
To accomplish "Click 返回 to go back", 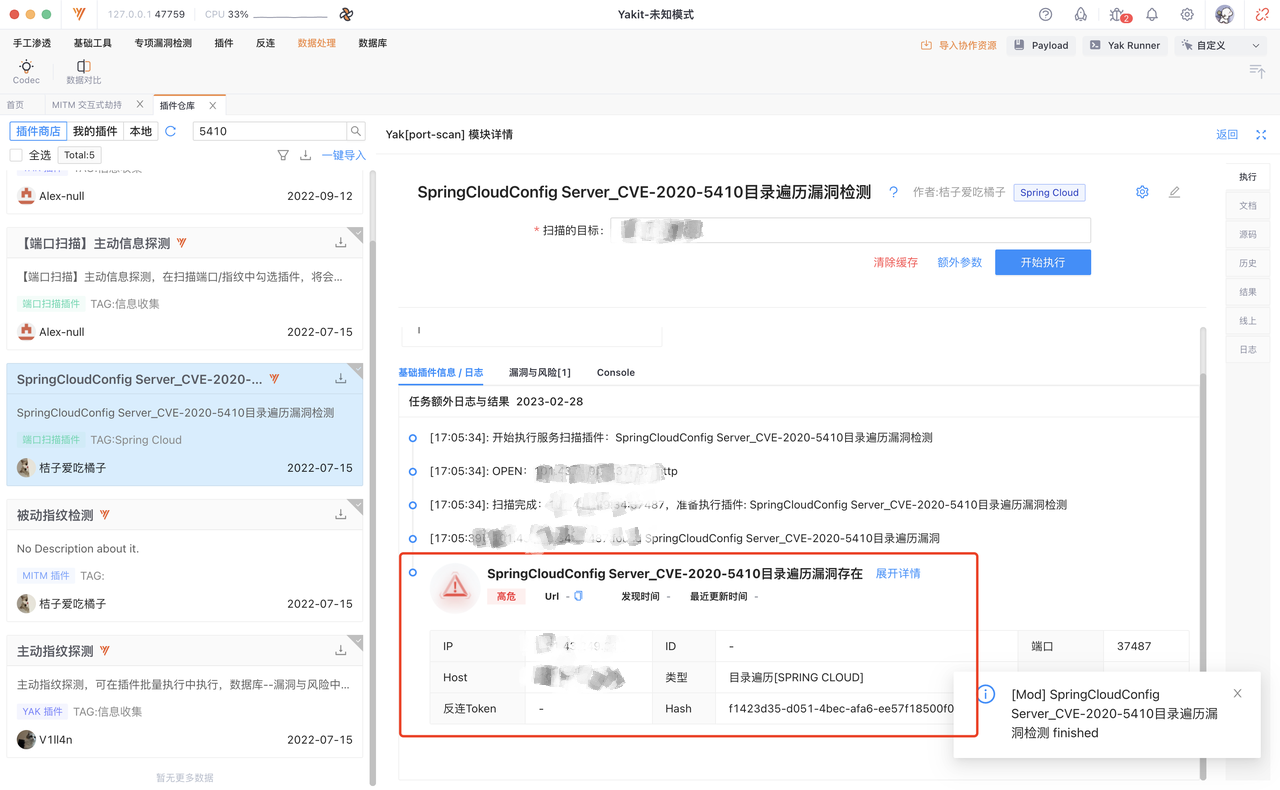I will pyautogui.click(x=1227, y=134).
